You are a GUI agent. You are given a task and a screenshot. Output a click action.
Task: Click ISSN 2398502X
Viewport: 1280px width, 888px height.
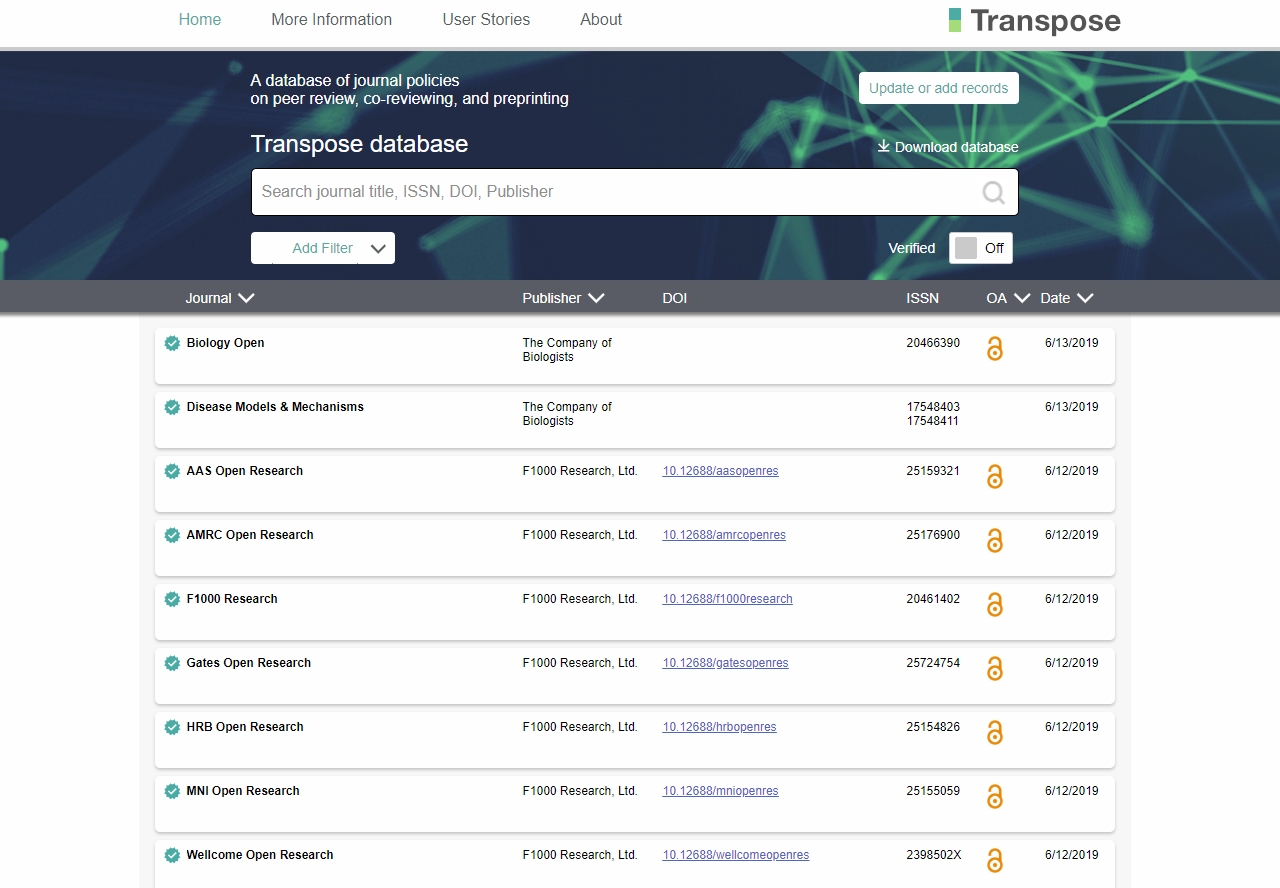[933, 855]
